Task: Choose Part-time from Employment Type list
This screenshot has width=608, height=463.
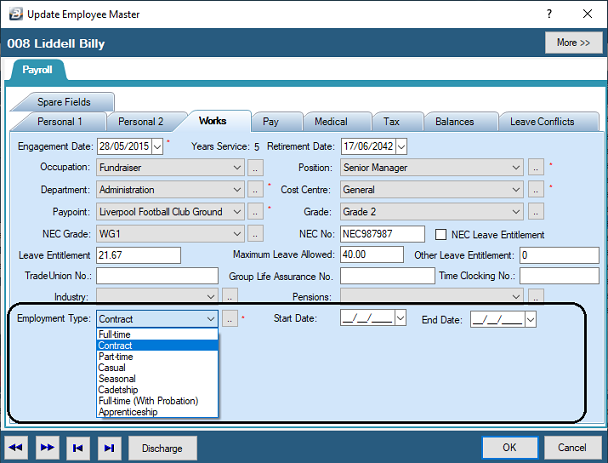Action: pyautogui.click(x=157, y=356)
